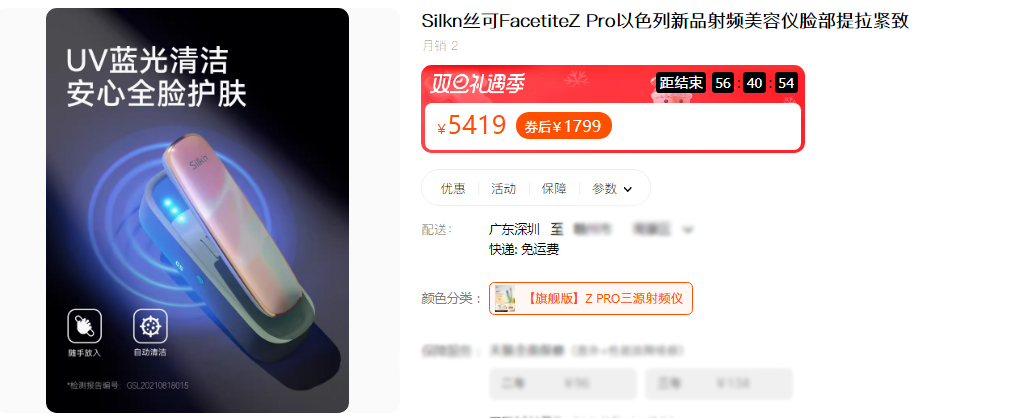Click the 距结束 countdown timer

coord(726,83)
